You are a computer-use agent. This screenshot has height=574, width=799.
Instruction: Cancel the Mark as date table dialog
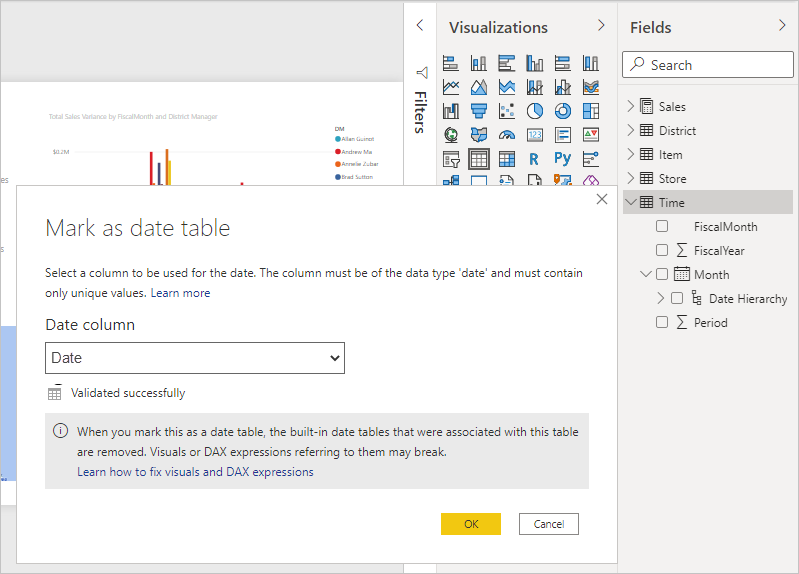(548, 524)
